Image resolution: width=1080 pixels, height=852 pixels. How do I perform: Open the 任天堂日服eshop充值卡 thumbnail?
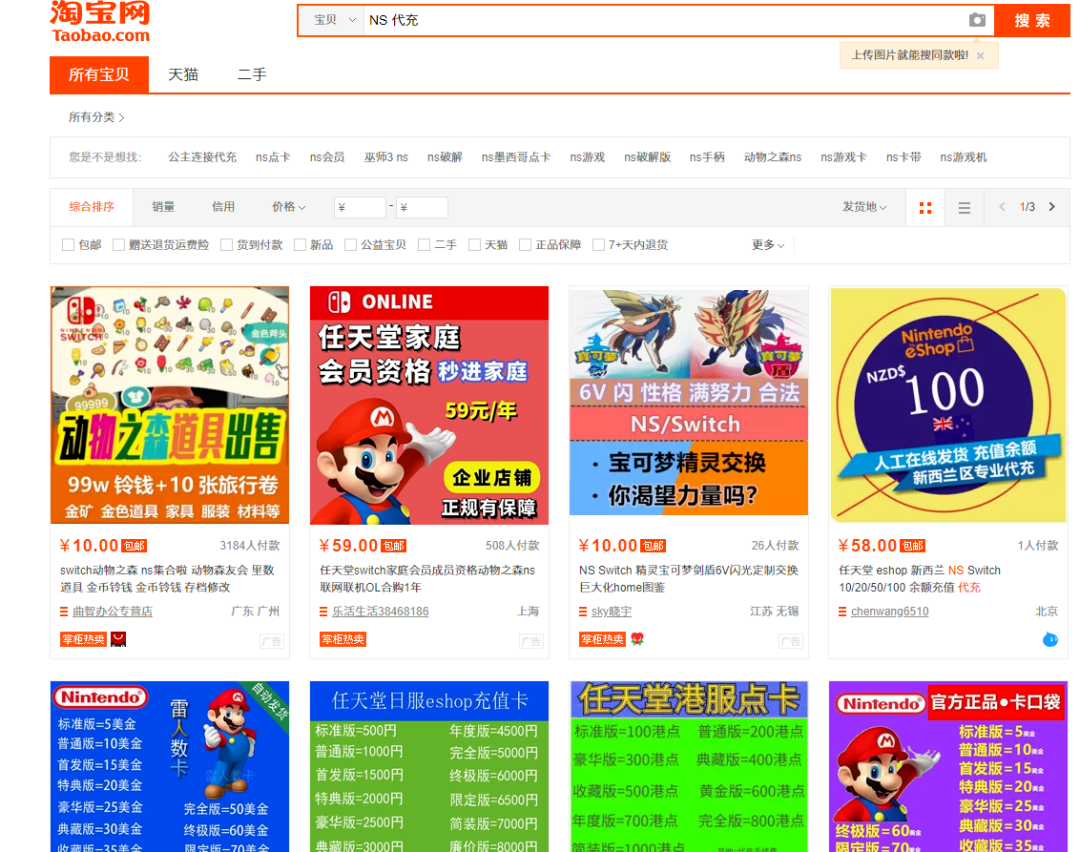[429, 767]
